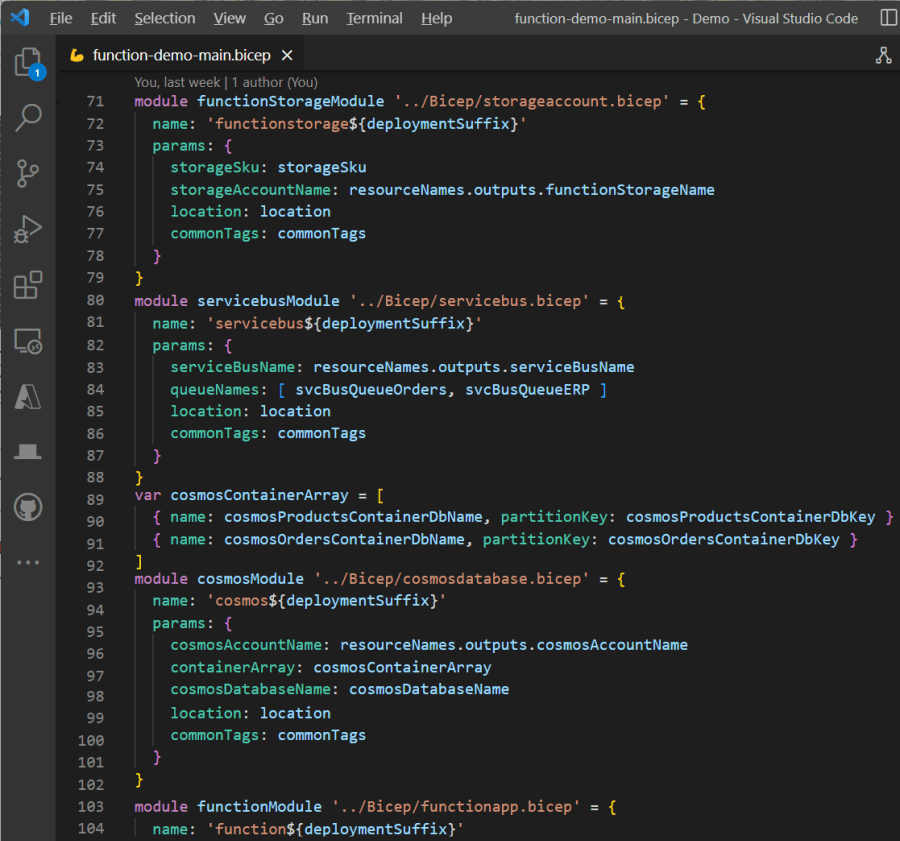Click the source control graph icon in the editor toolbar
This screenshot has height=841, width=900.
(x=883, y=56)
